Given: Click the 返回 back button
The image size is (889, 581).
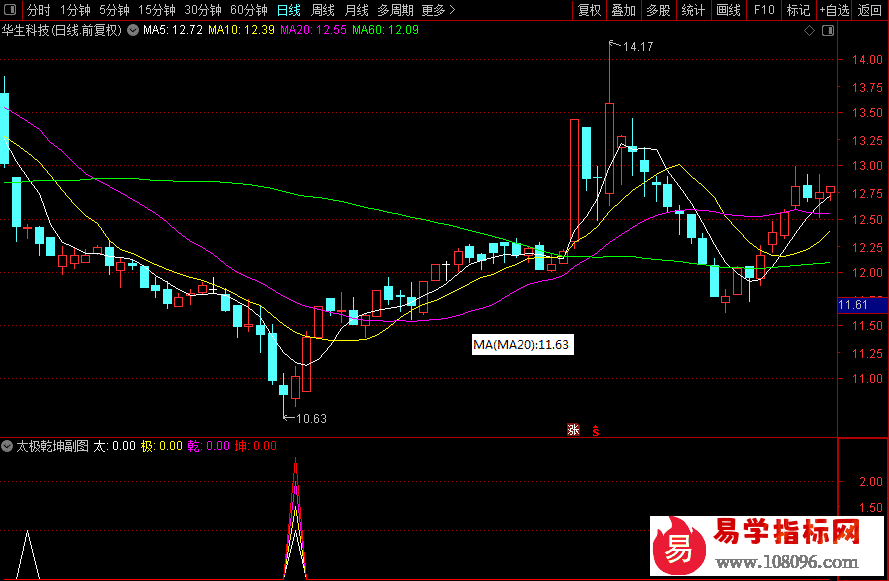Looking at the screenshot, I should [870, 10].
